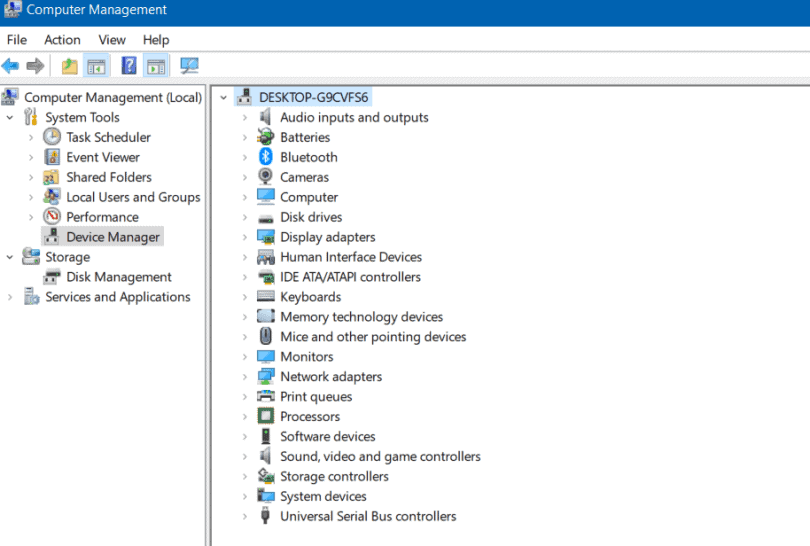Click the folder Up one level icon
This screenshot has height=546, width=810.
click(69, 66)
